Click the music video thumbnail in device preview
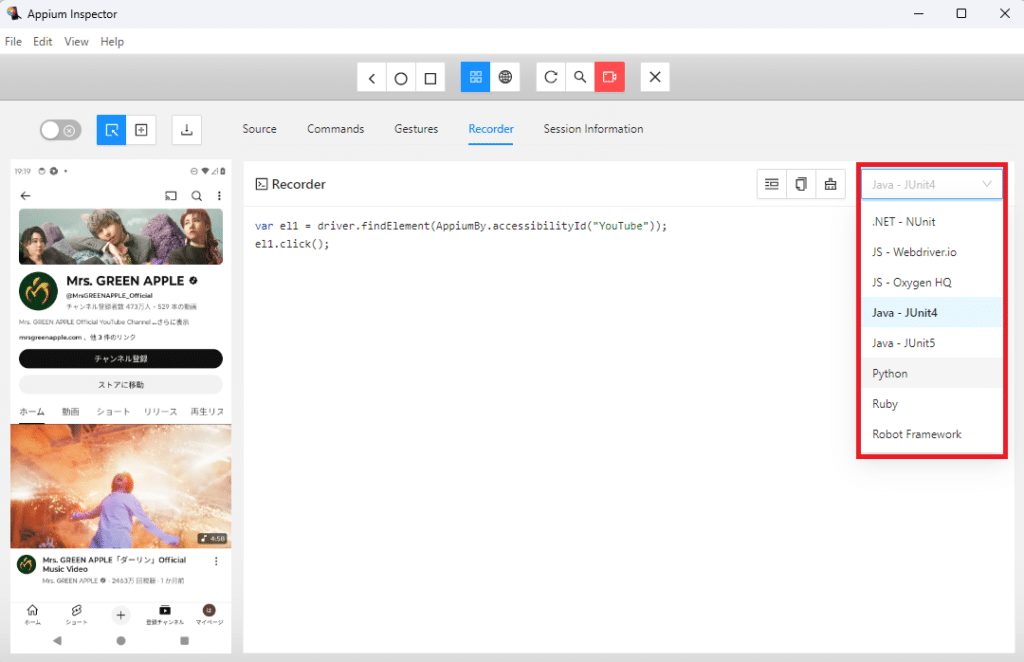 click(121, 486)
